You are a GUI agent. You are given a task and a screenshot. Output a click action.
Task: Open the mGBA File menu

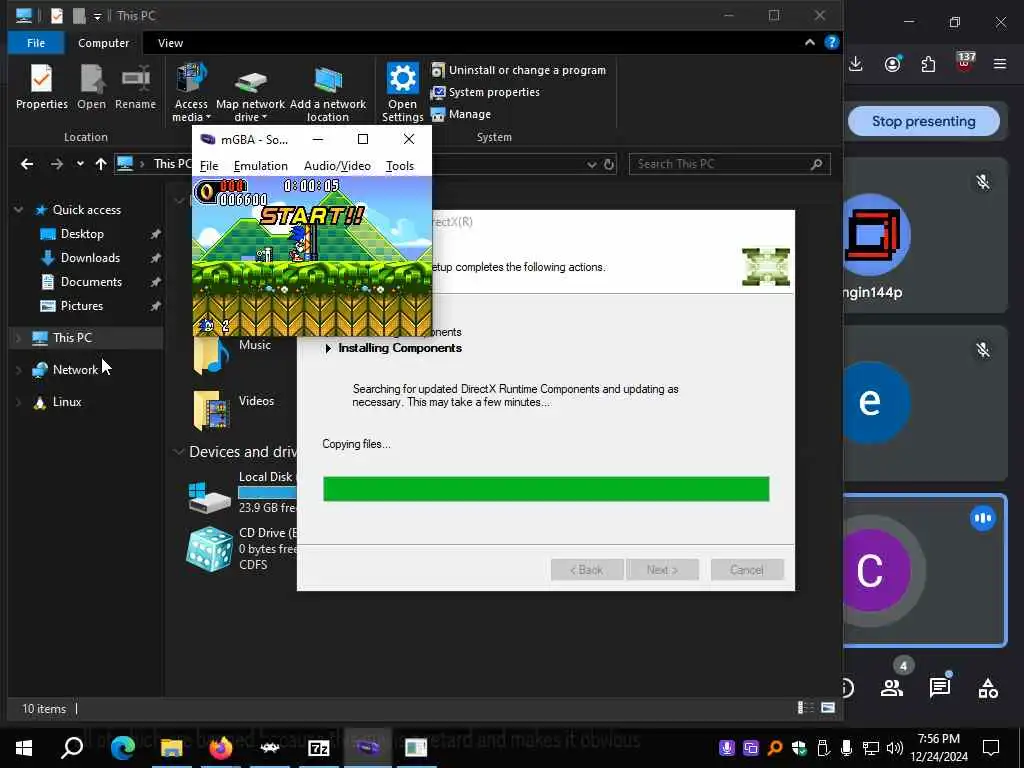pos(209,166)
